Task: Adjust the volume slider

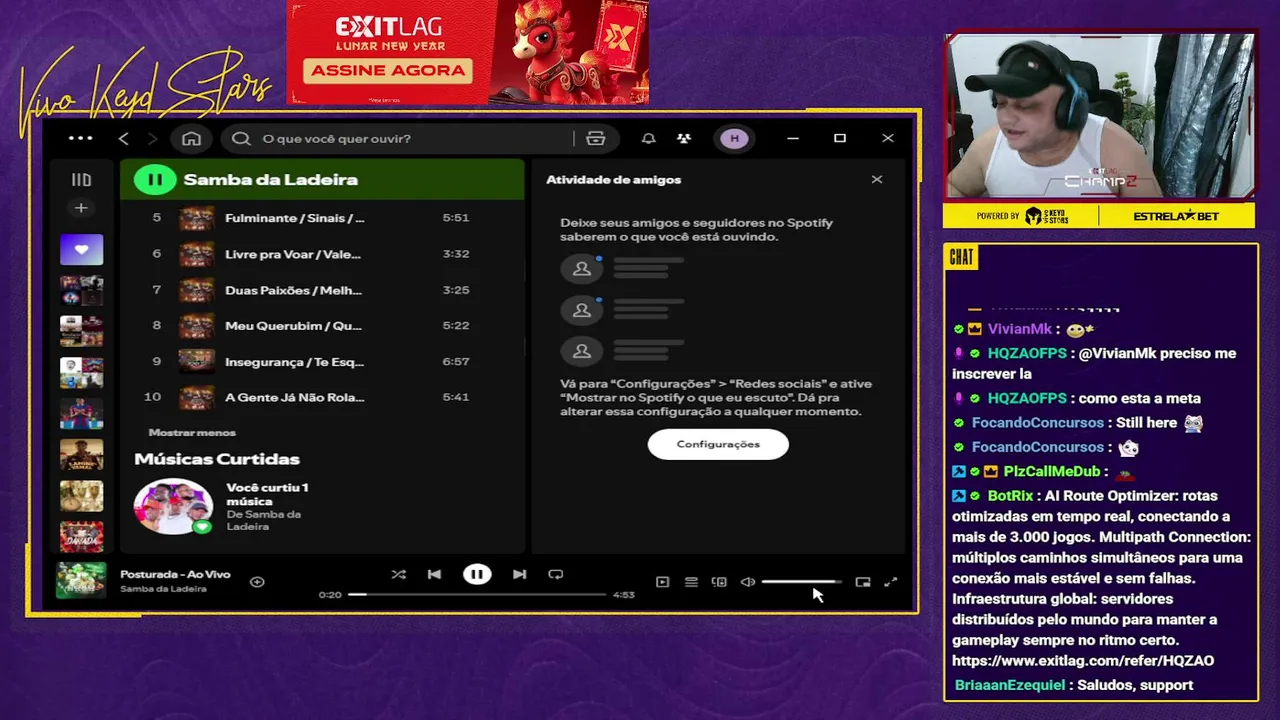Action: point(801,581)
